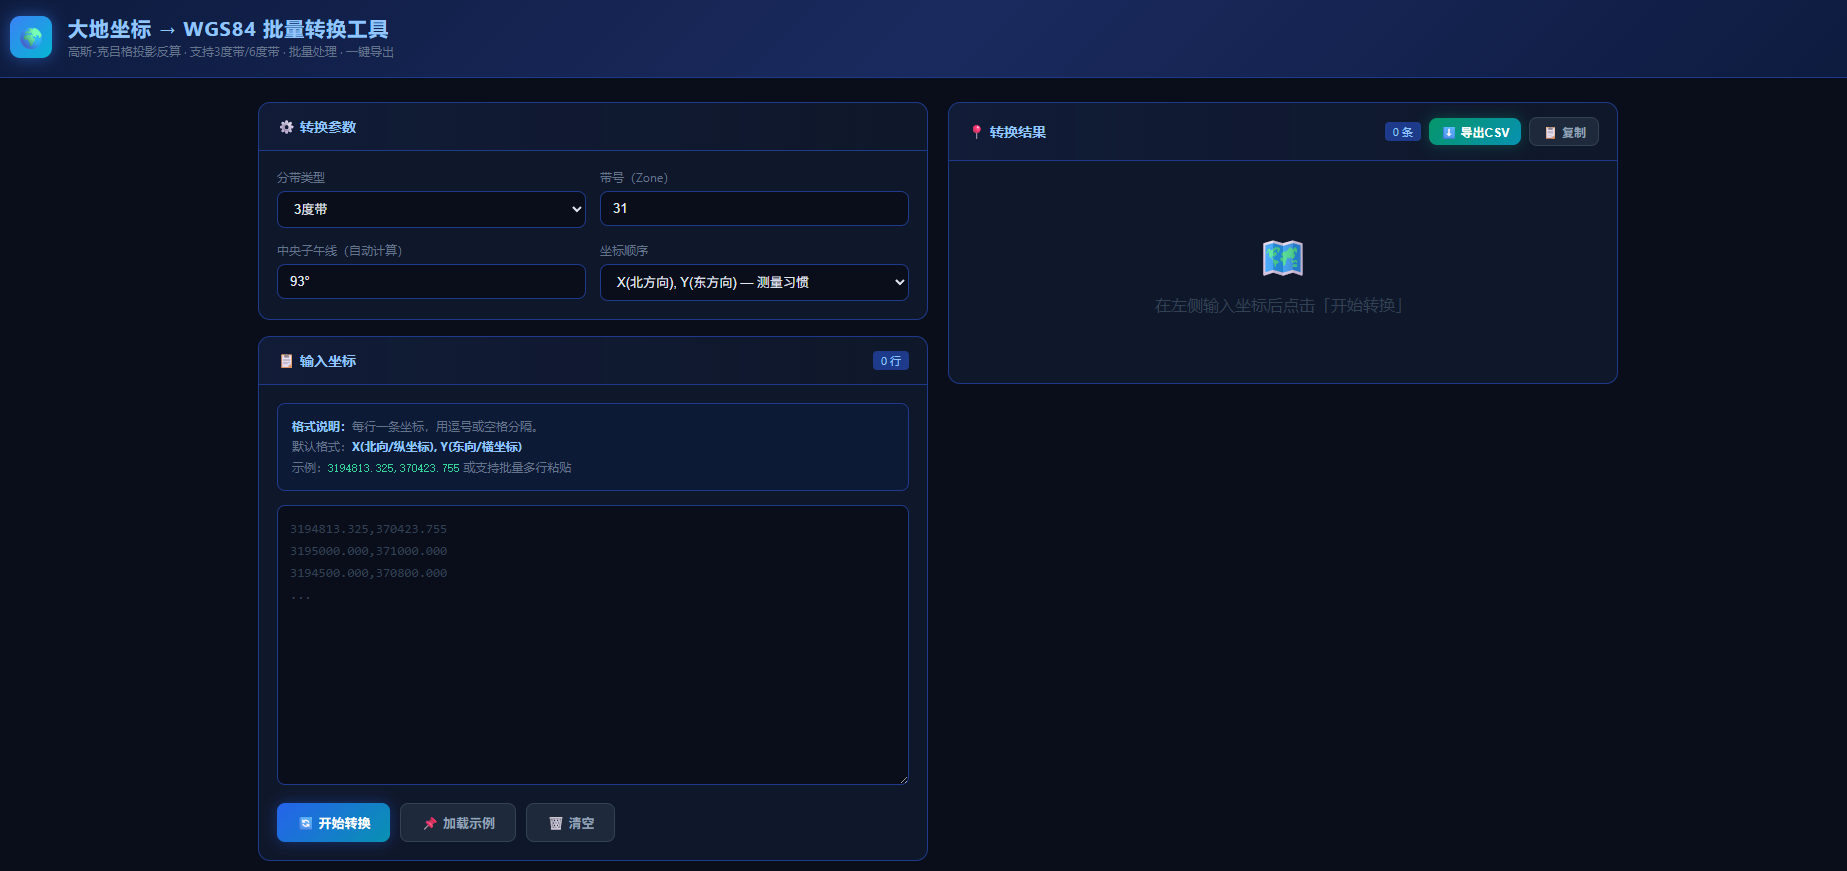Screen dimensions: 1847x871
Task: Click the map icon in empty results
Action: coord(1282,258)
